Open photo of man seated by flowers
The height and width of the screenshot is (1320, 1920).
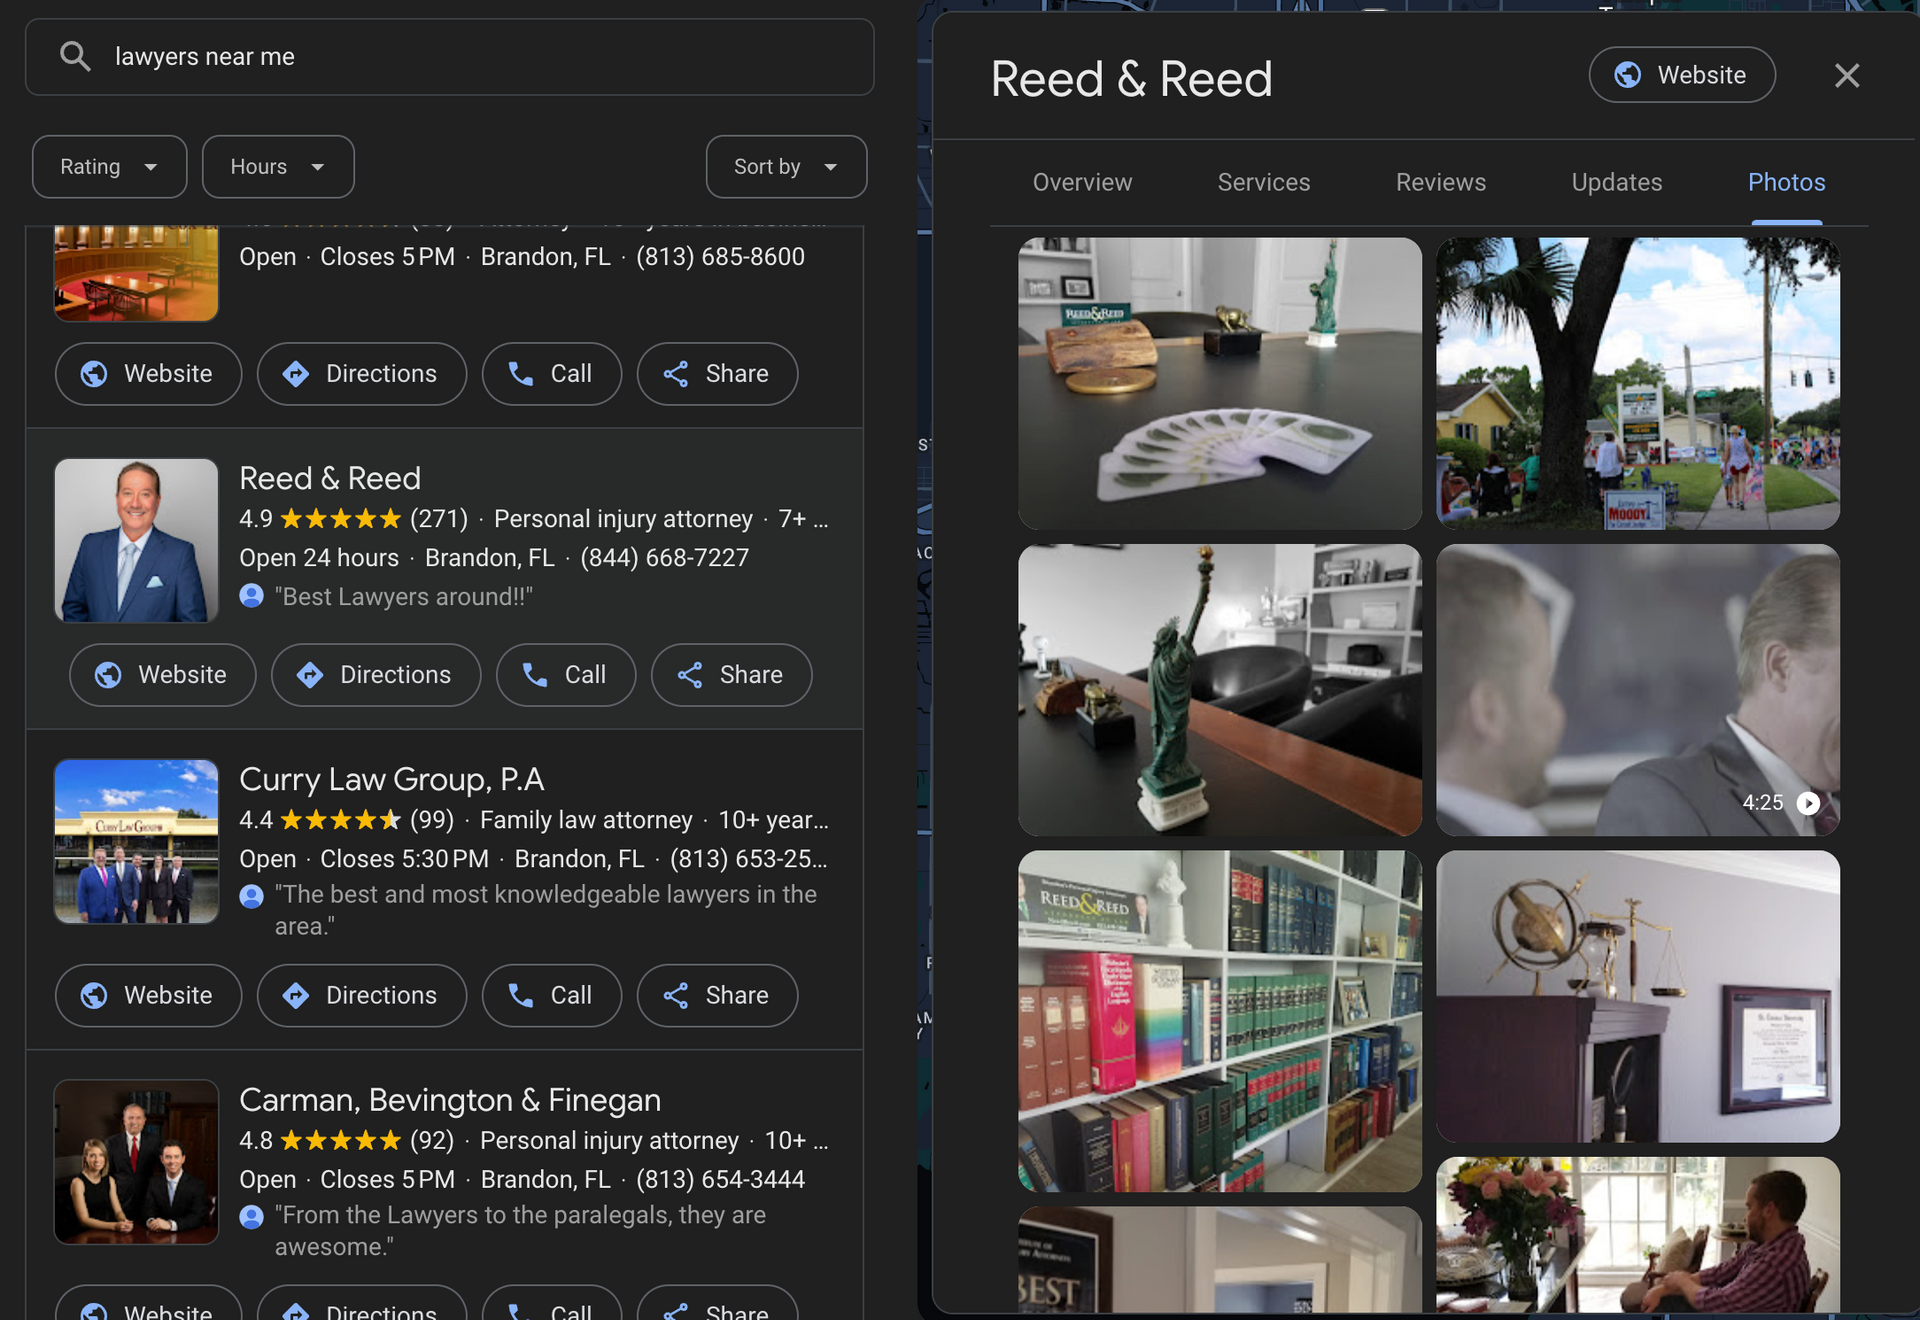[1638, 1235]
